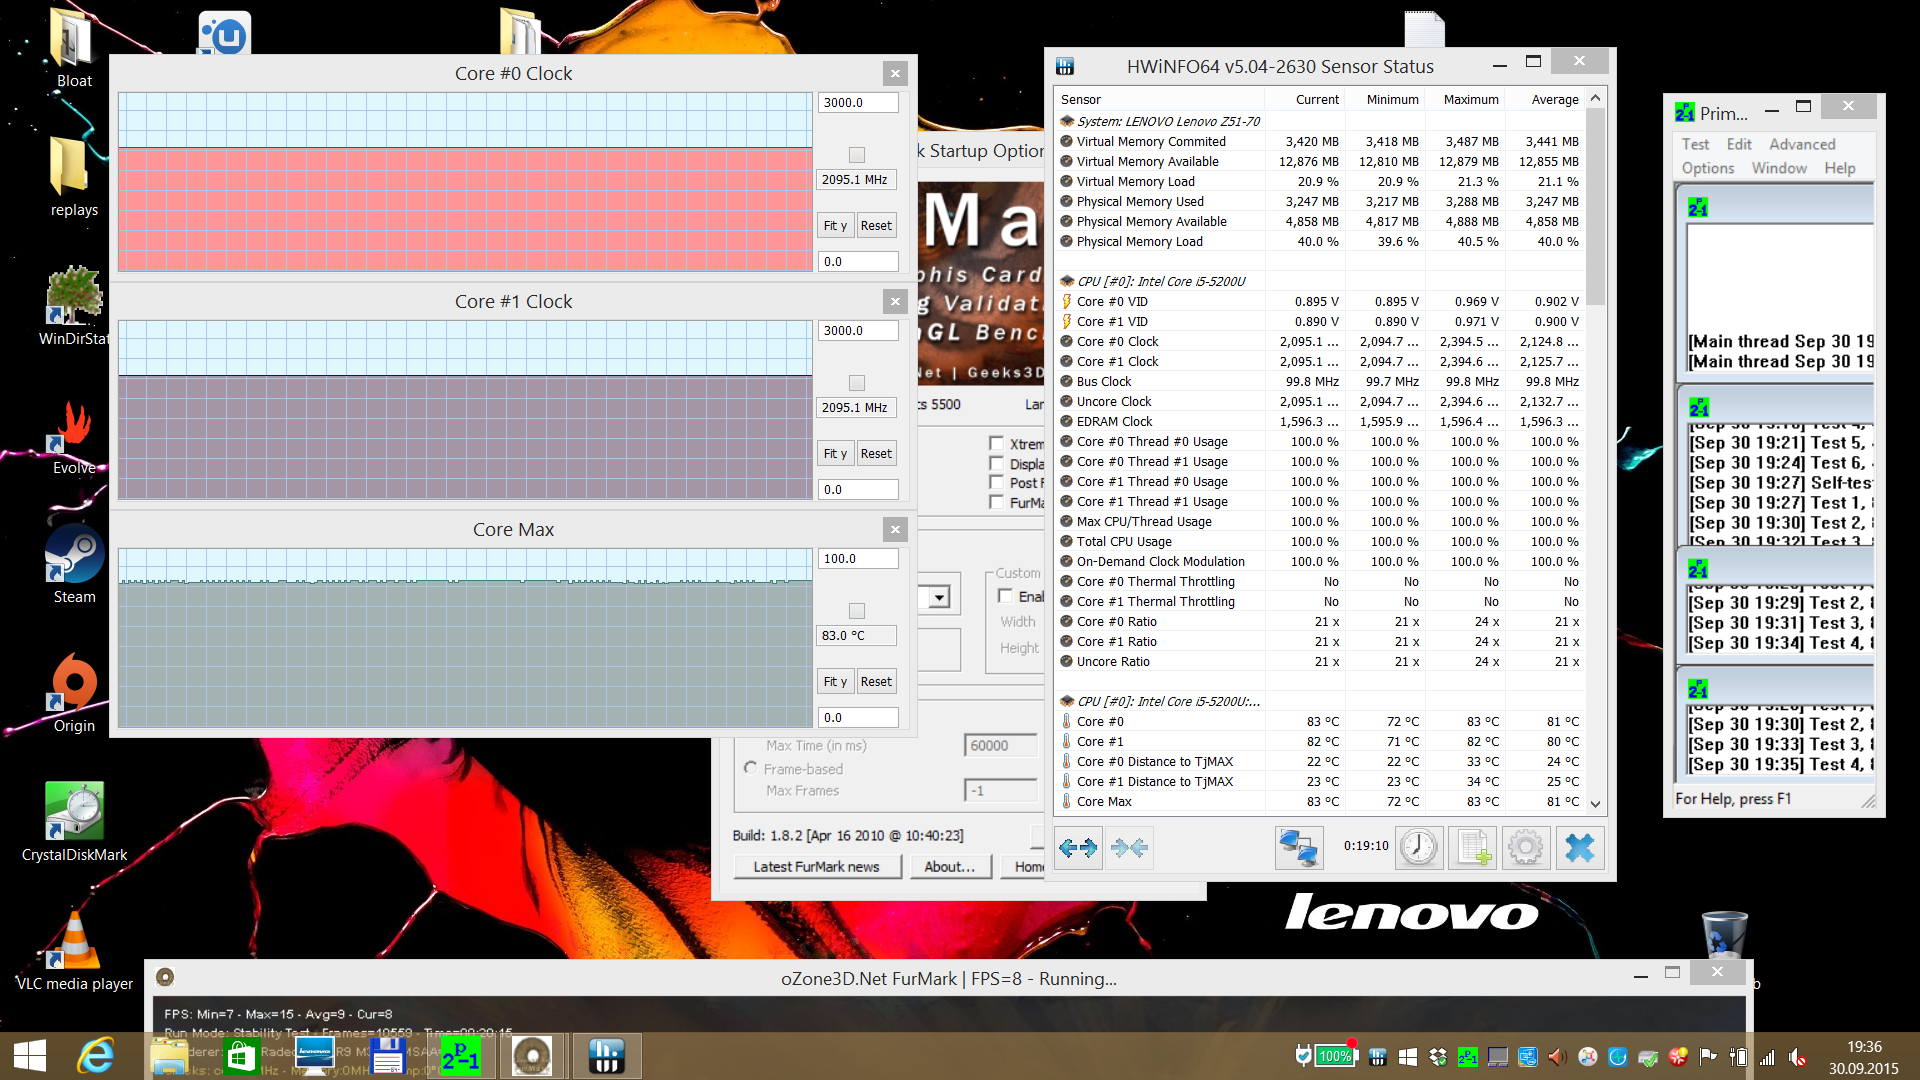The image size is (1920, 1080).
Task: Close the Core #1 Clock graph window
Action: point(895,301)
